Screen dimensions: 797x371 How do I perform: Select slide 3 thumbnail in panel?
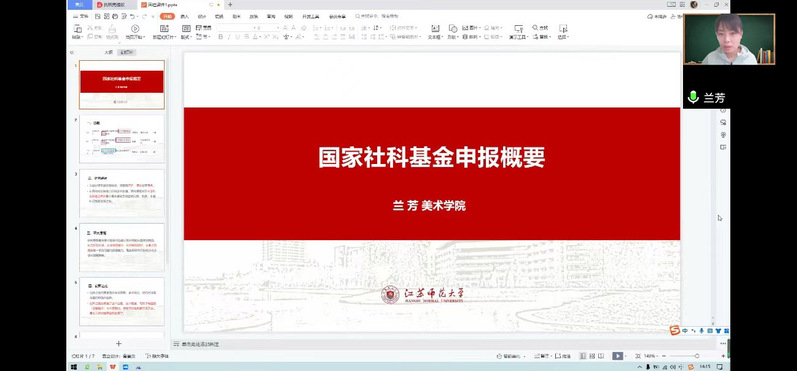[122, 194]
